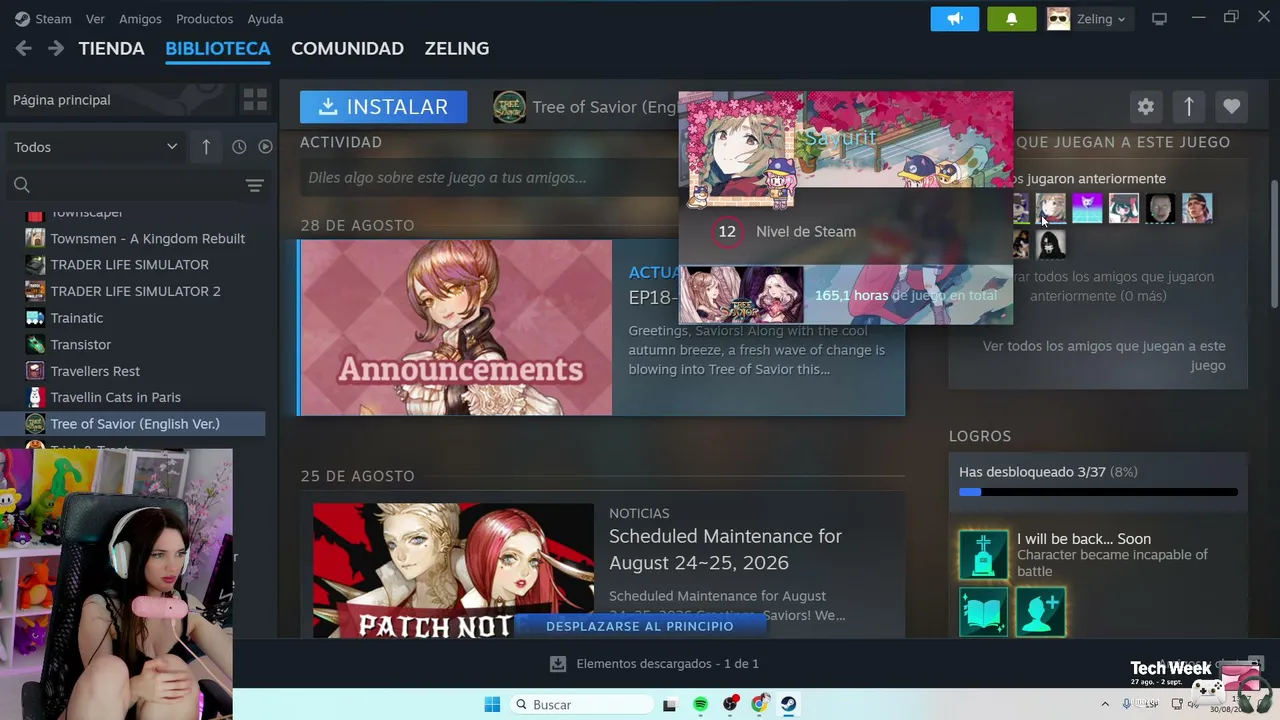Open the Ver menu
The width and height of the screenshot is (1280, 720).
click(x=95, y=19)
